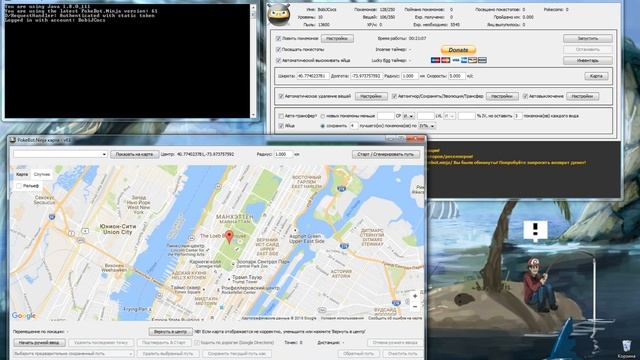Click the best Pokémon keep count field
This screenshot has height=360, width=640.
[353, 126]
